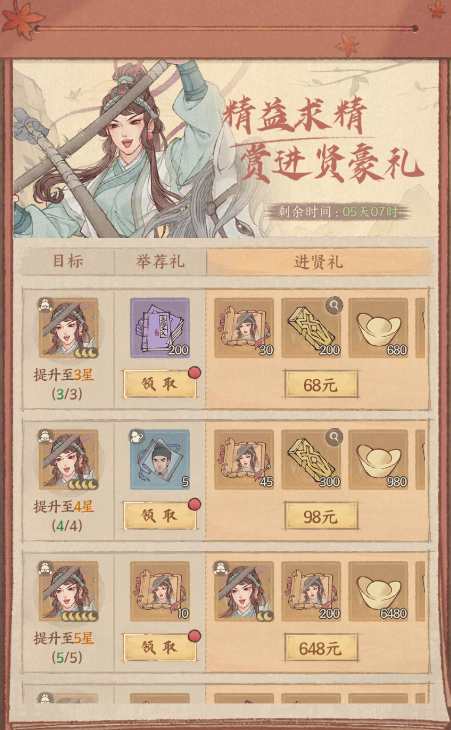Open the 5-star heroine goal portrait
Viewport: 451px width, 730px height.
[68, 591]
